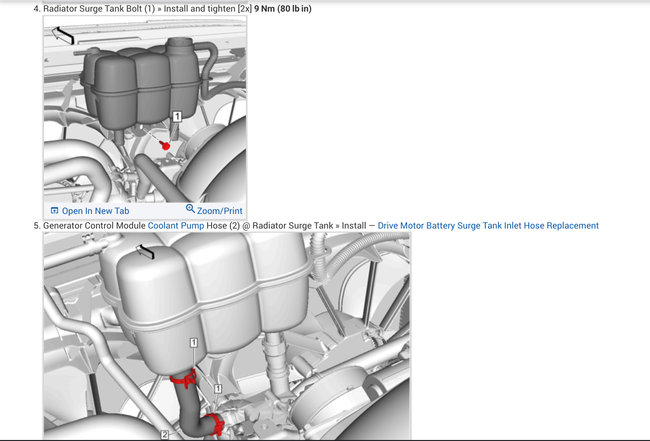
Task: Click the Zoom/Print magnifier icon
Action: [x=190, y=210]
